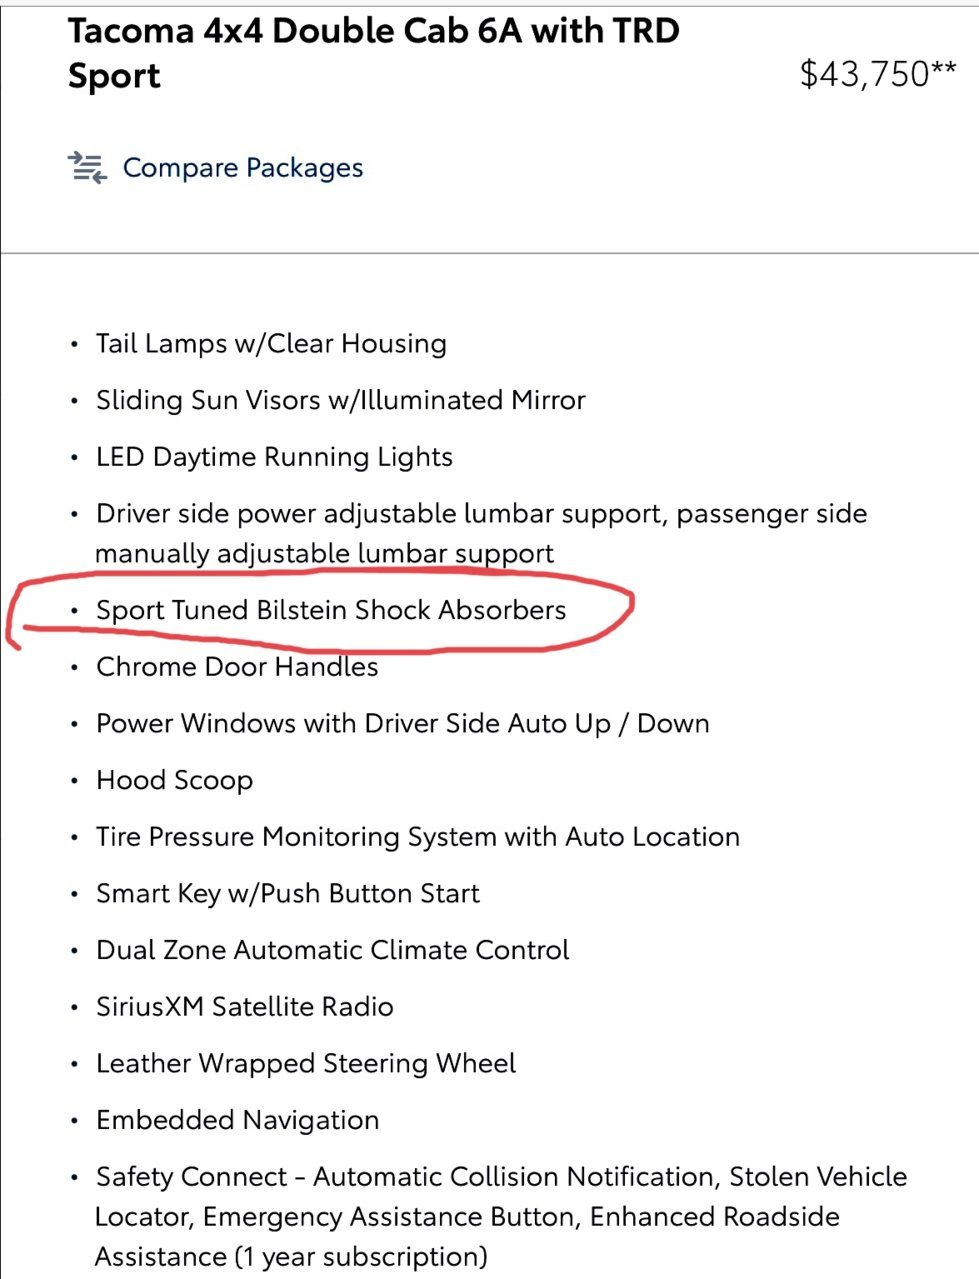The image size is (979, 1279).
Task: Click circled Sport Tuned Bilstein Shock Absorbers
Action: [331, 610]
